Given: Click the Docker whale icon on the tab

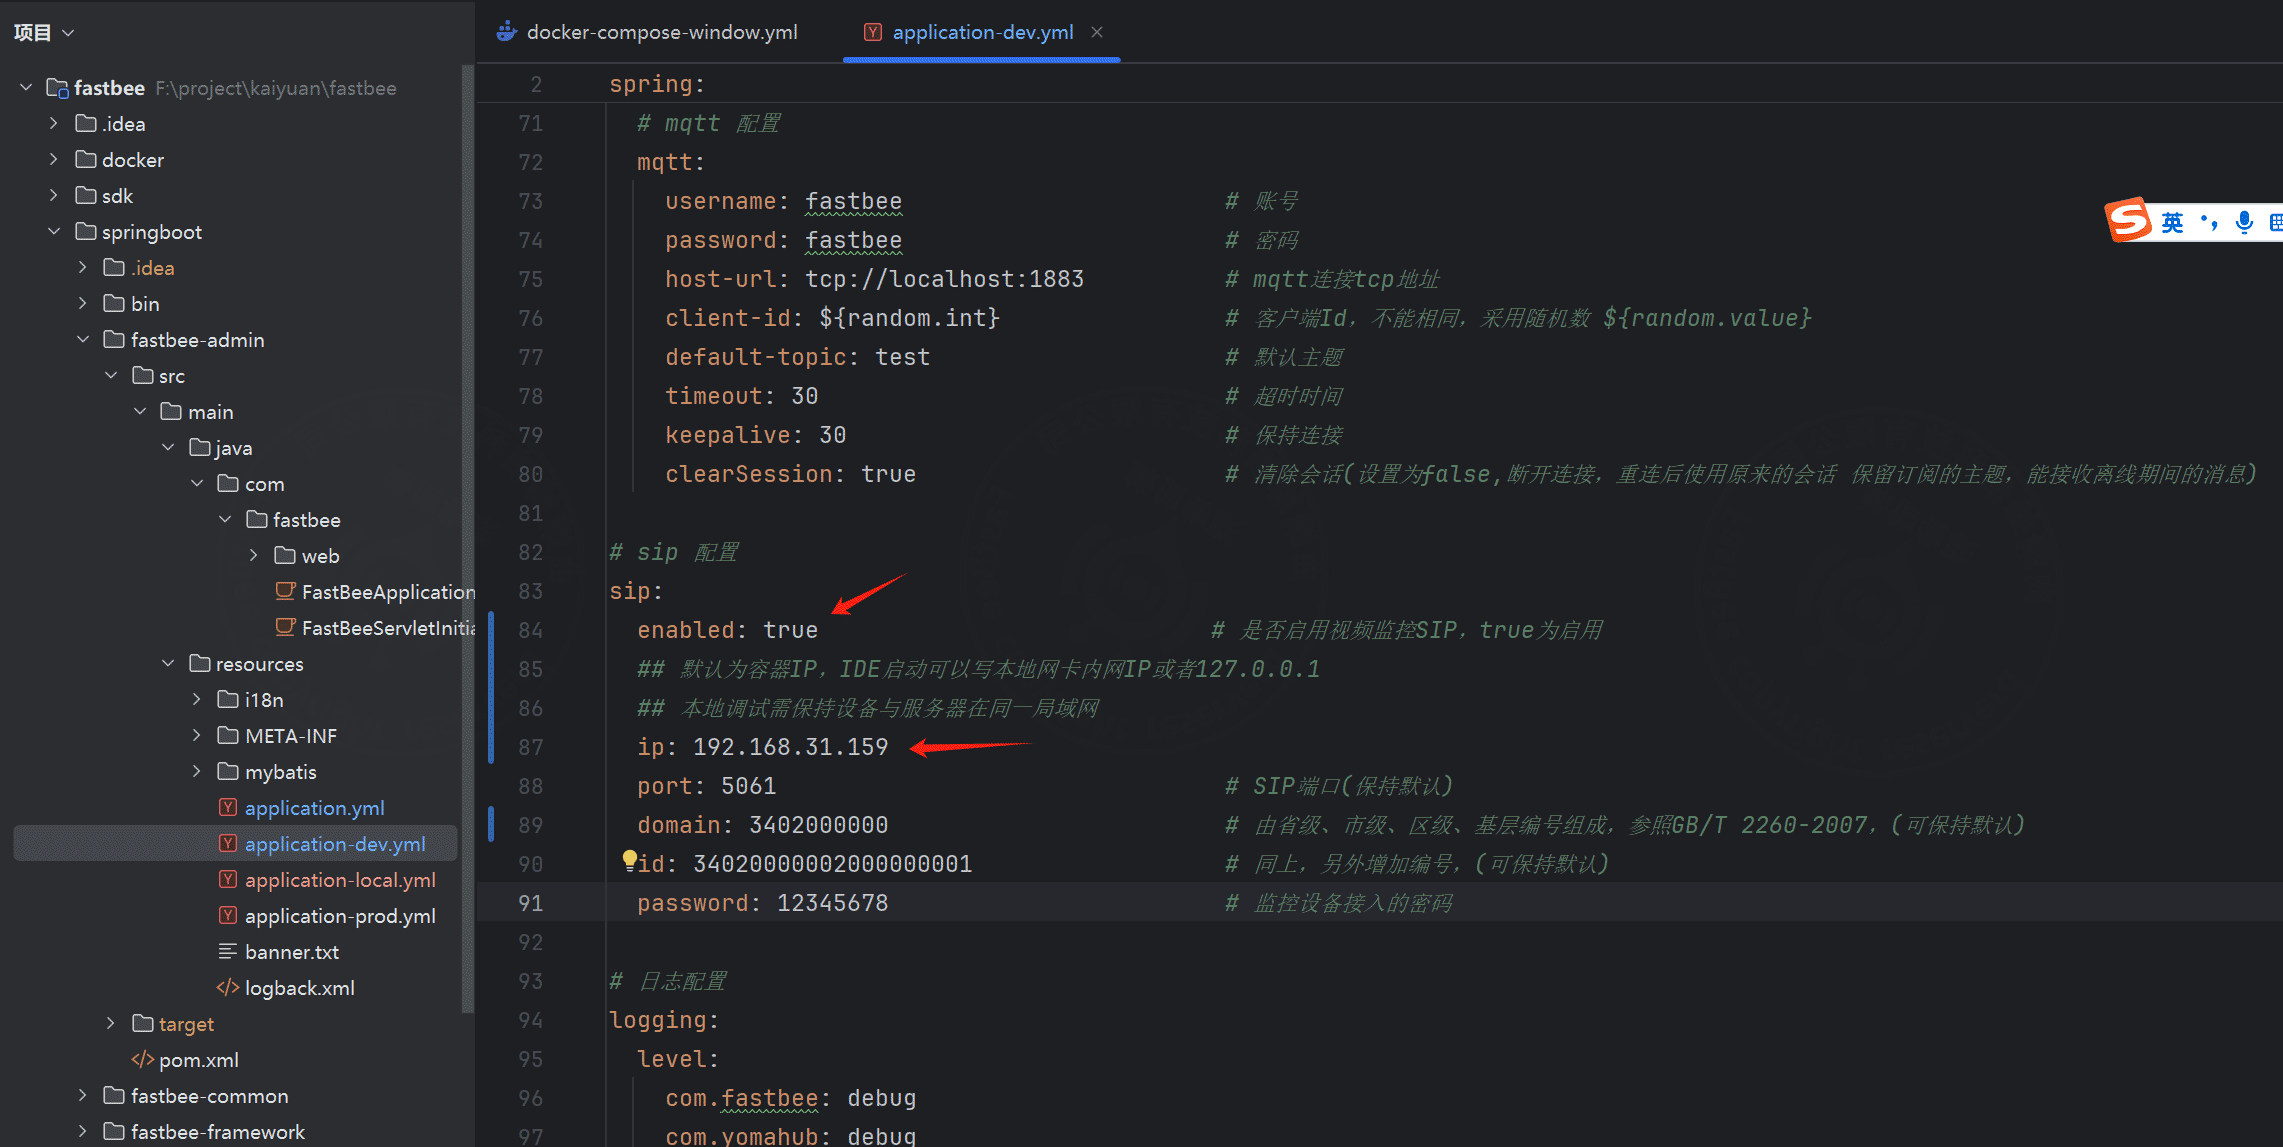Looking at the screenshot, I should 507,32.
